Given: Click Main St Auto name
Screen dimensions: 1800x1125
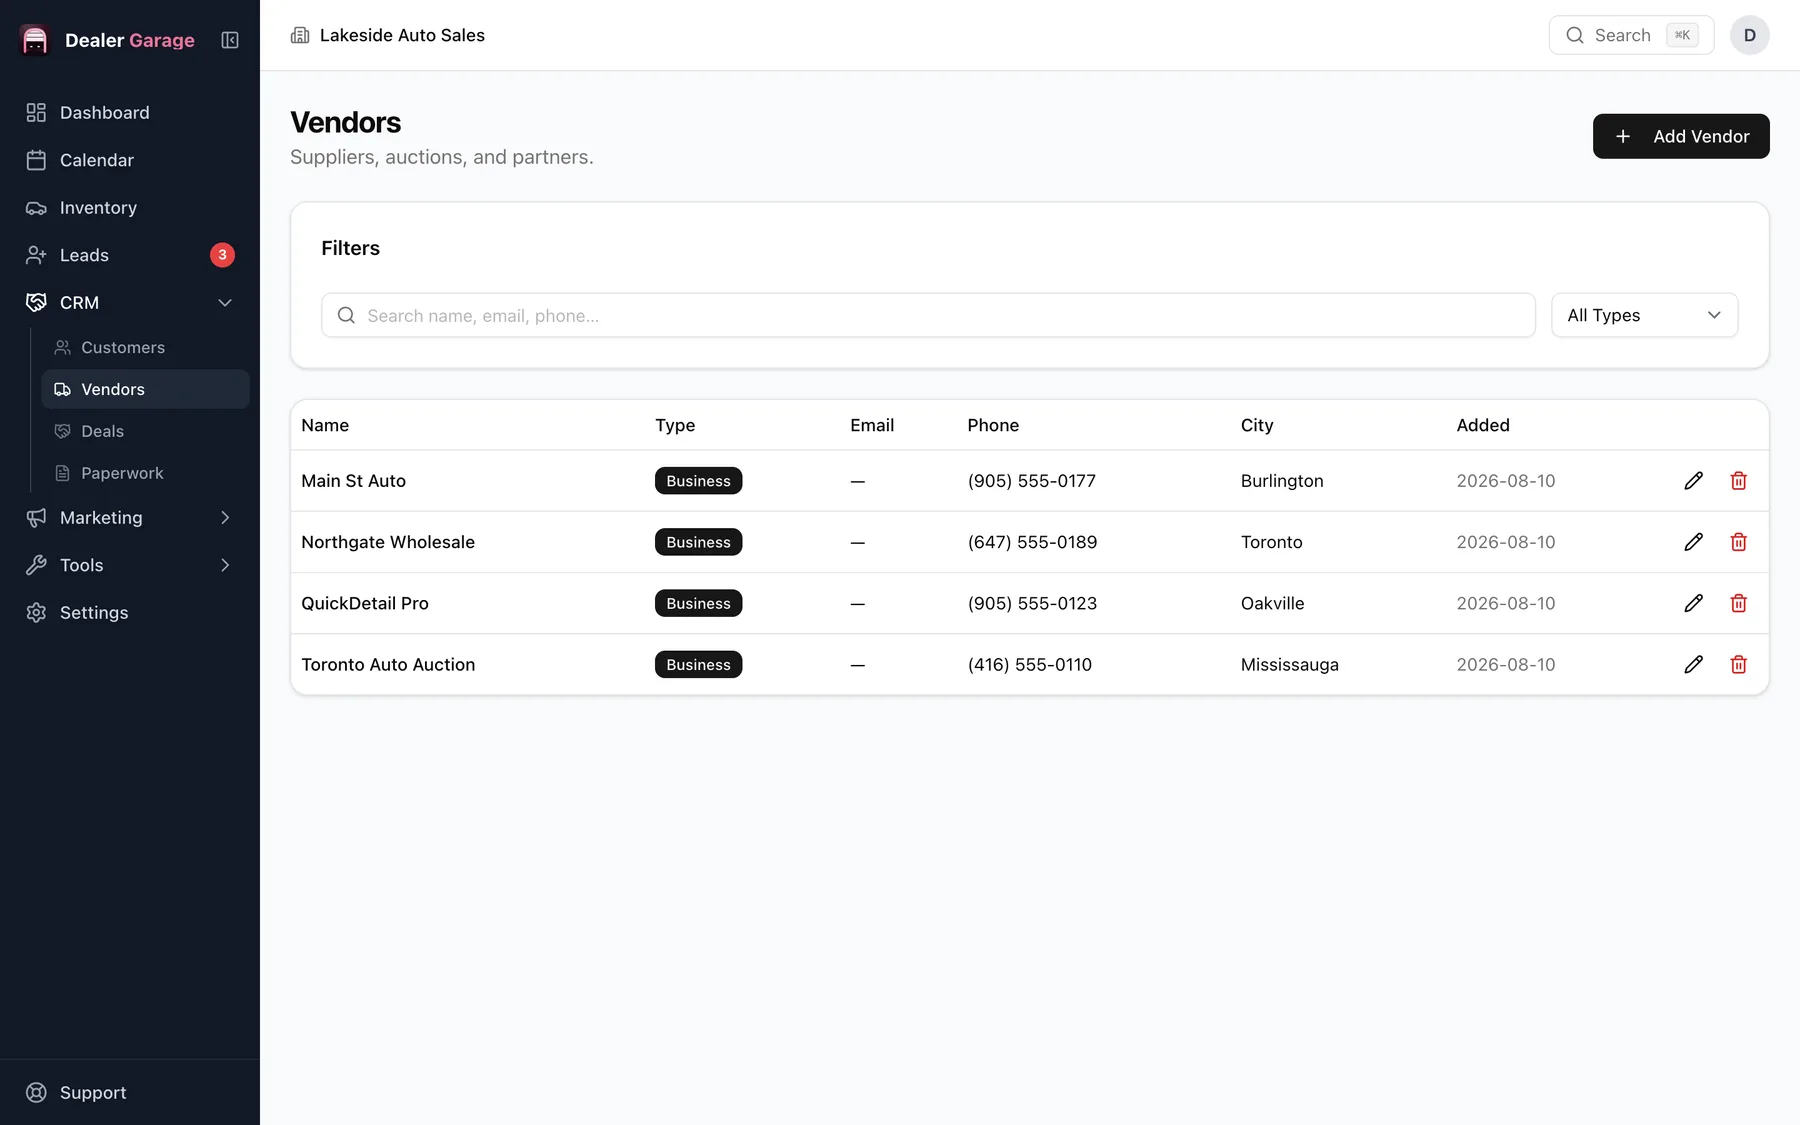Looking at the screenshot, I should point(353,481).
